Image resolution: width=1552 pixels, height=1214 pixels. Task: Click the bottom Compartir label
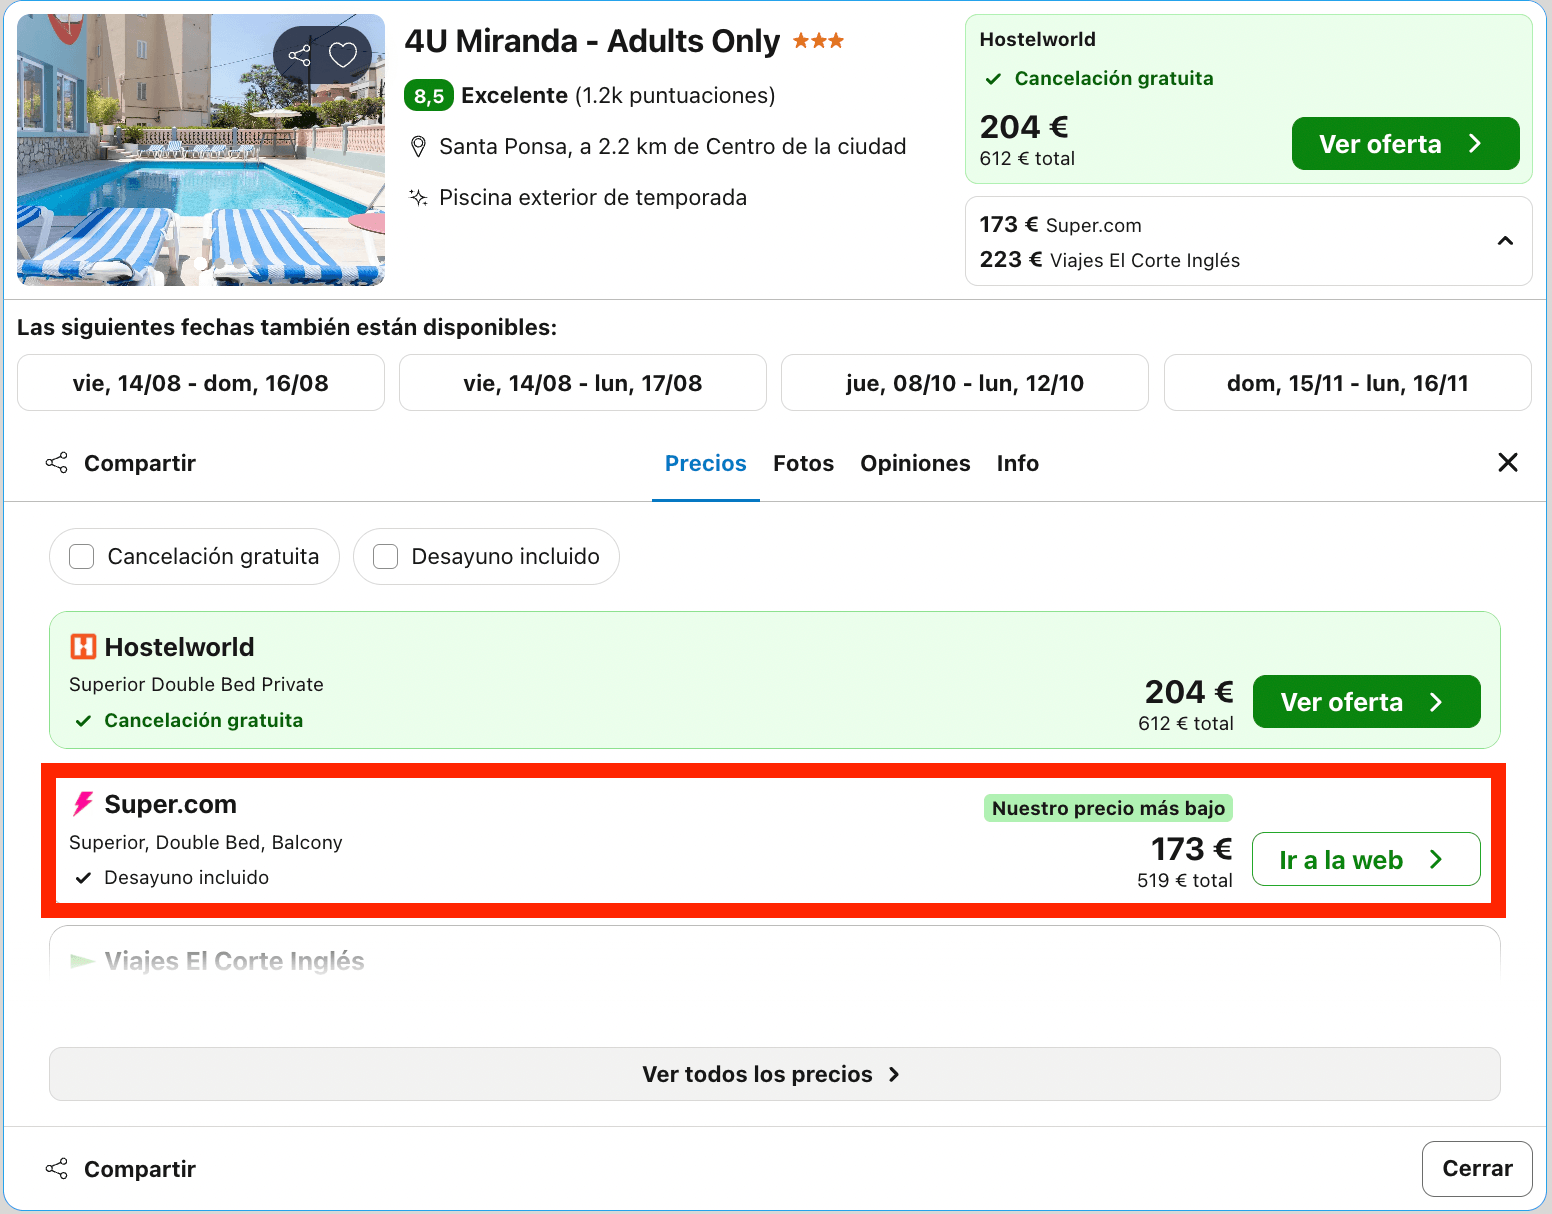click(140, 1169)
